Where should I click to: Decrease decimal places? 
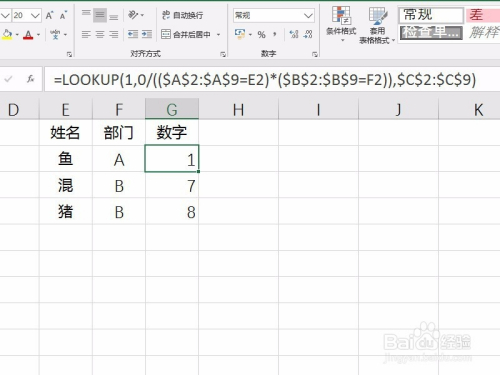pos(308,34)
